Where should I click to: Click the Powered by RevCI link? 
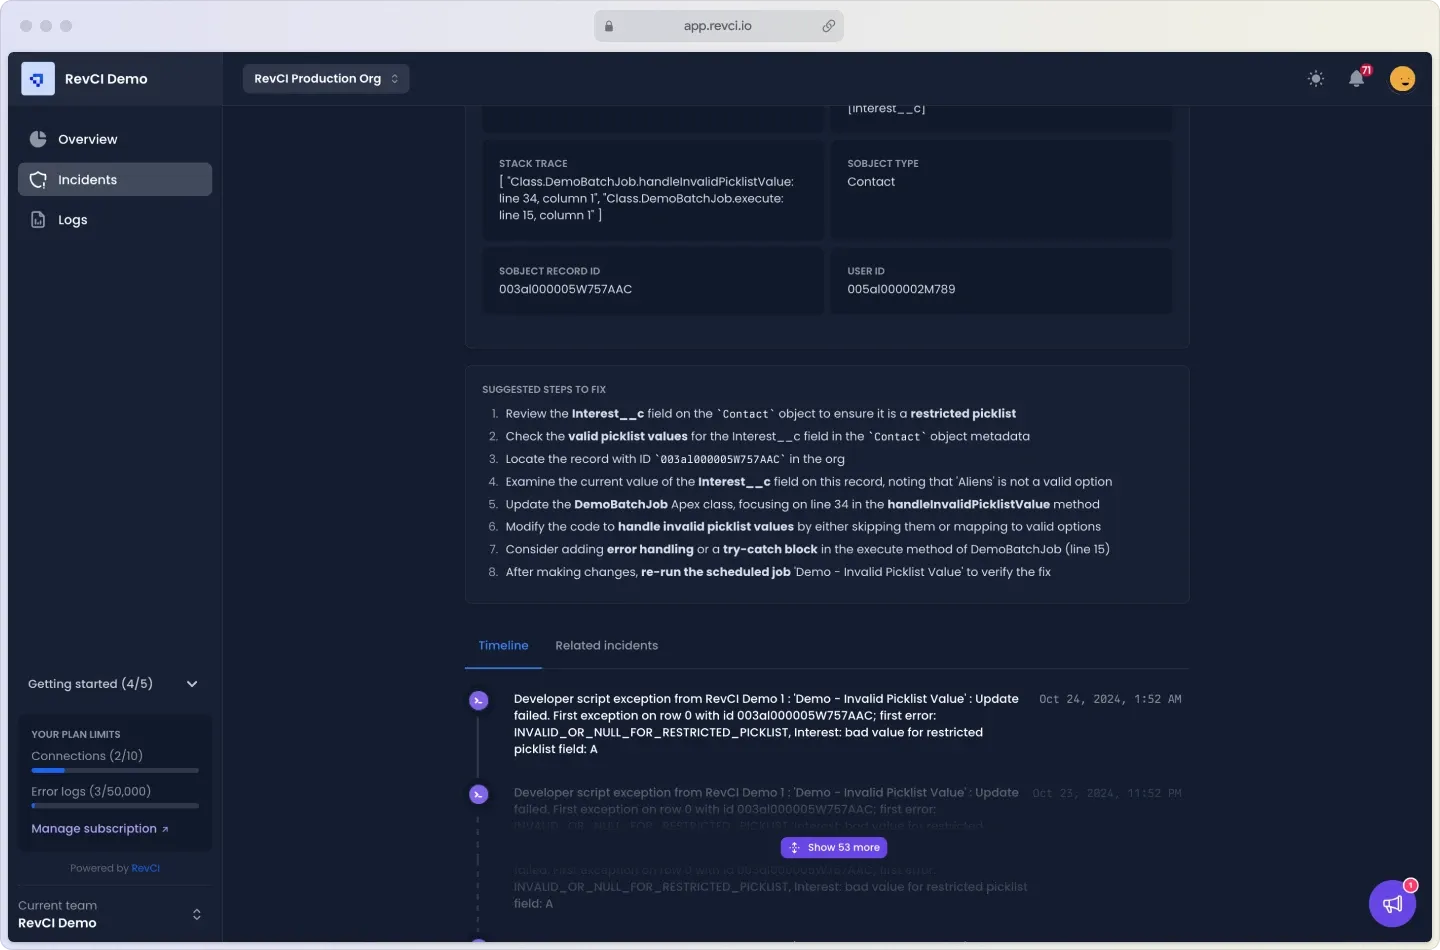[145, 868]
